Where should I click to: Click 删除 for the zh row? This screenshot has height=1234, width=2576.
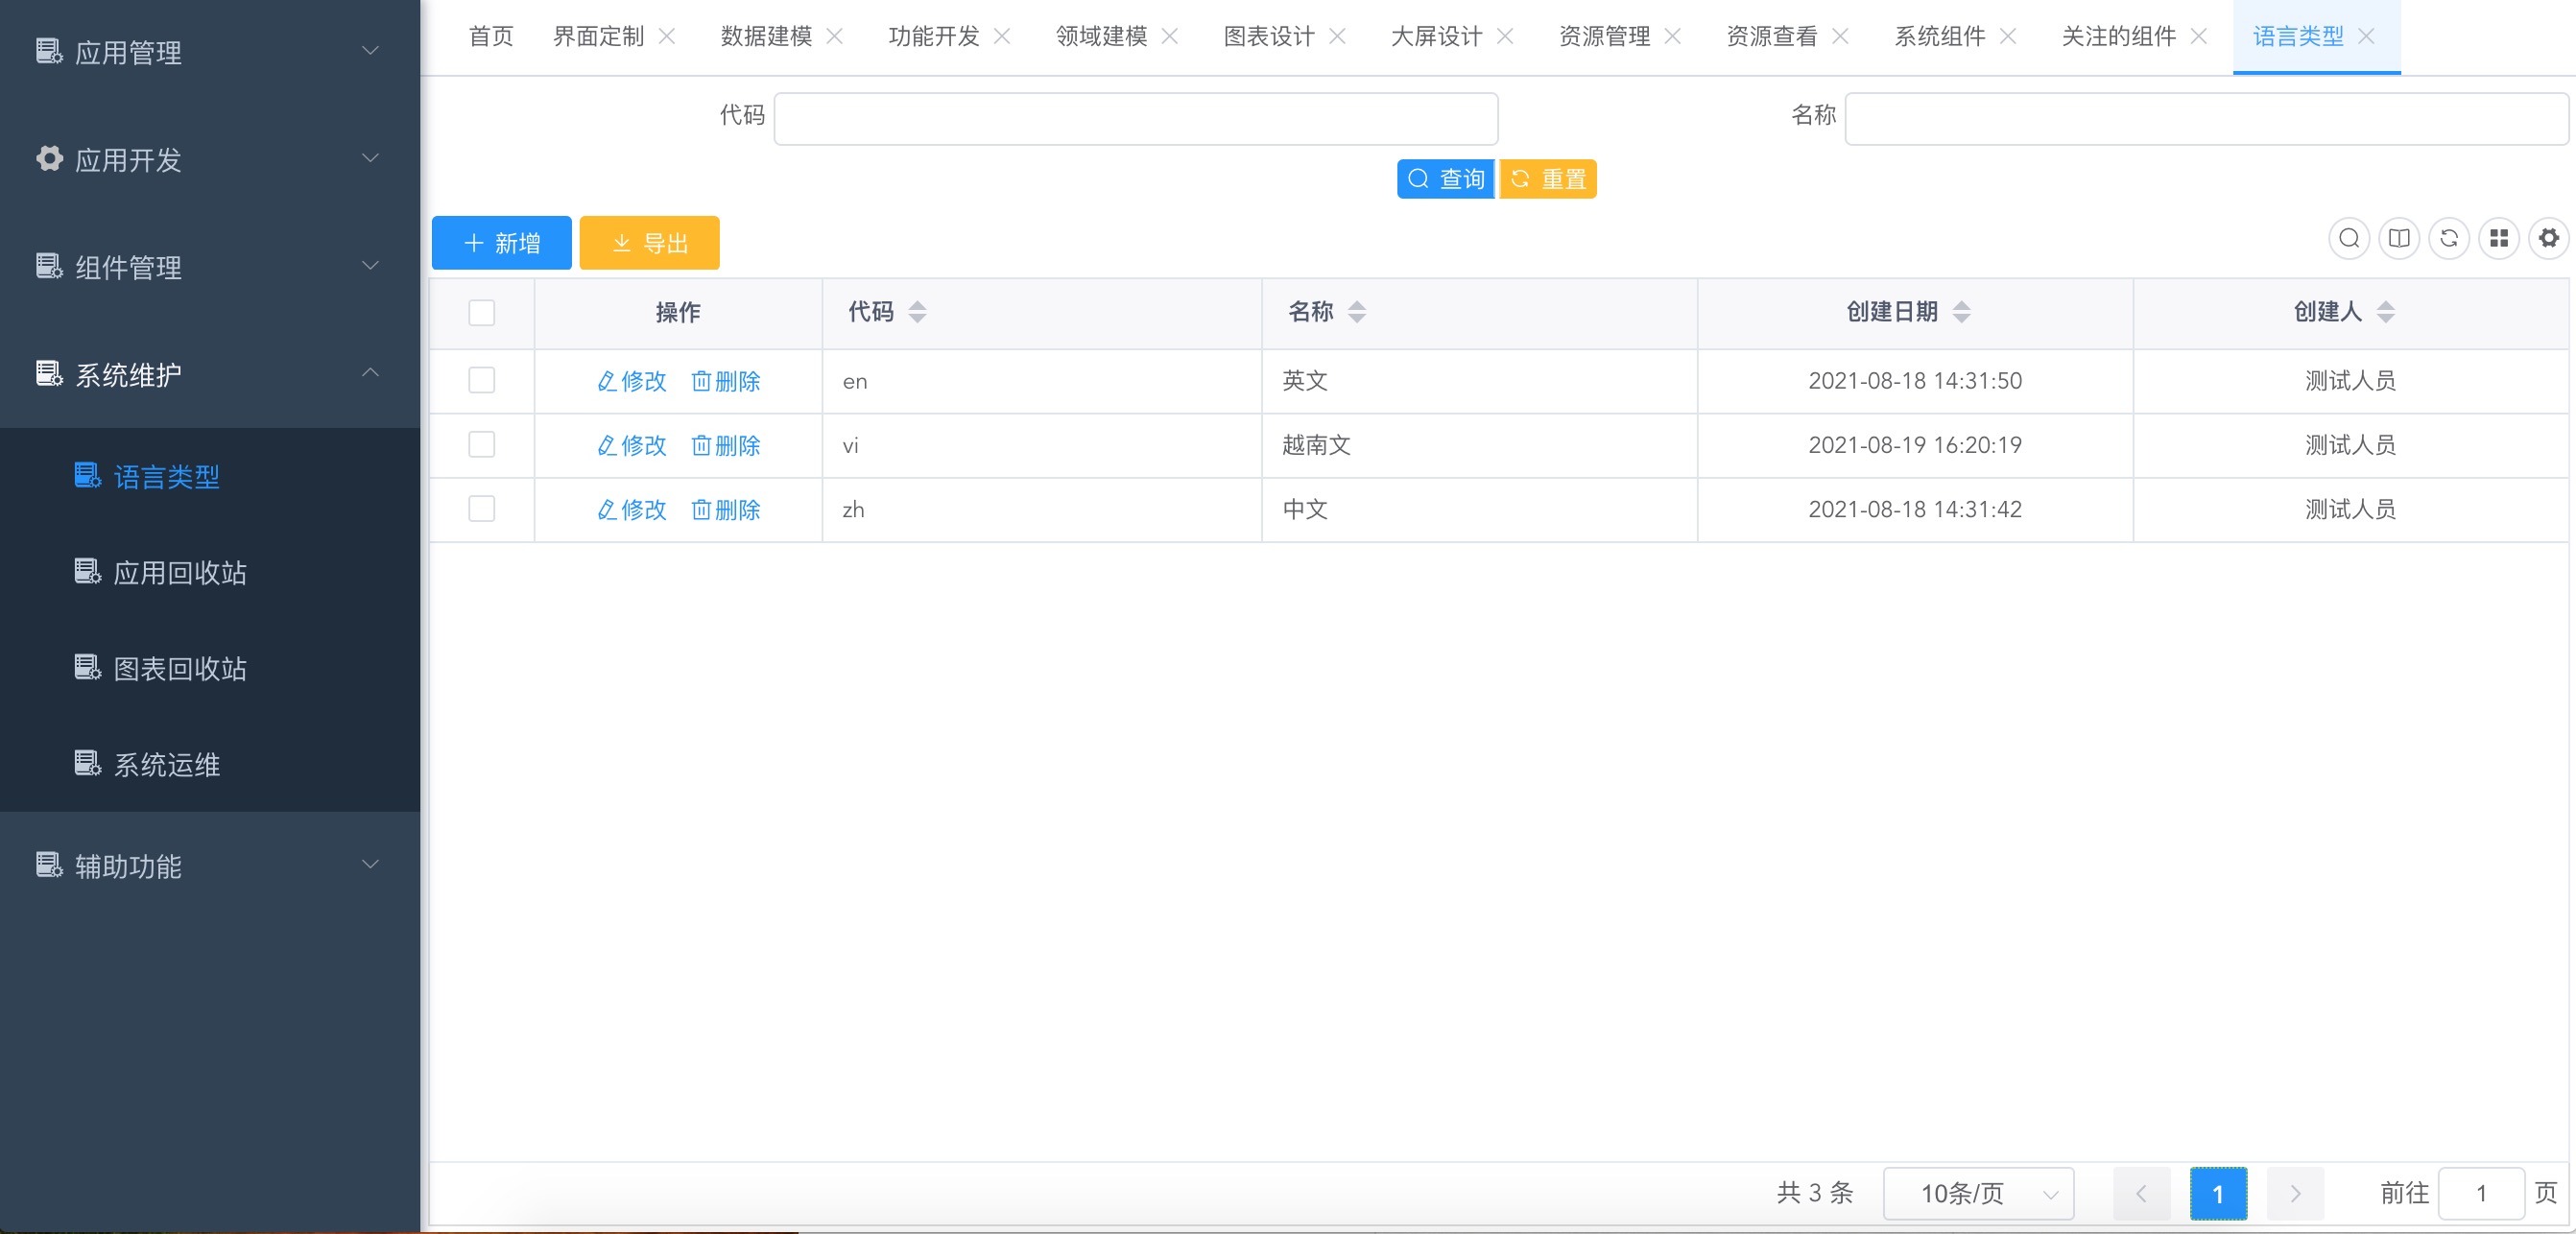pos(726,510)
